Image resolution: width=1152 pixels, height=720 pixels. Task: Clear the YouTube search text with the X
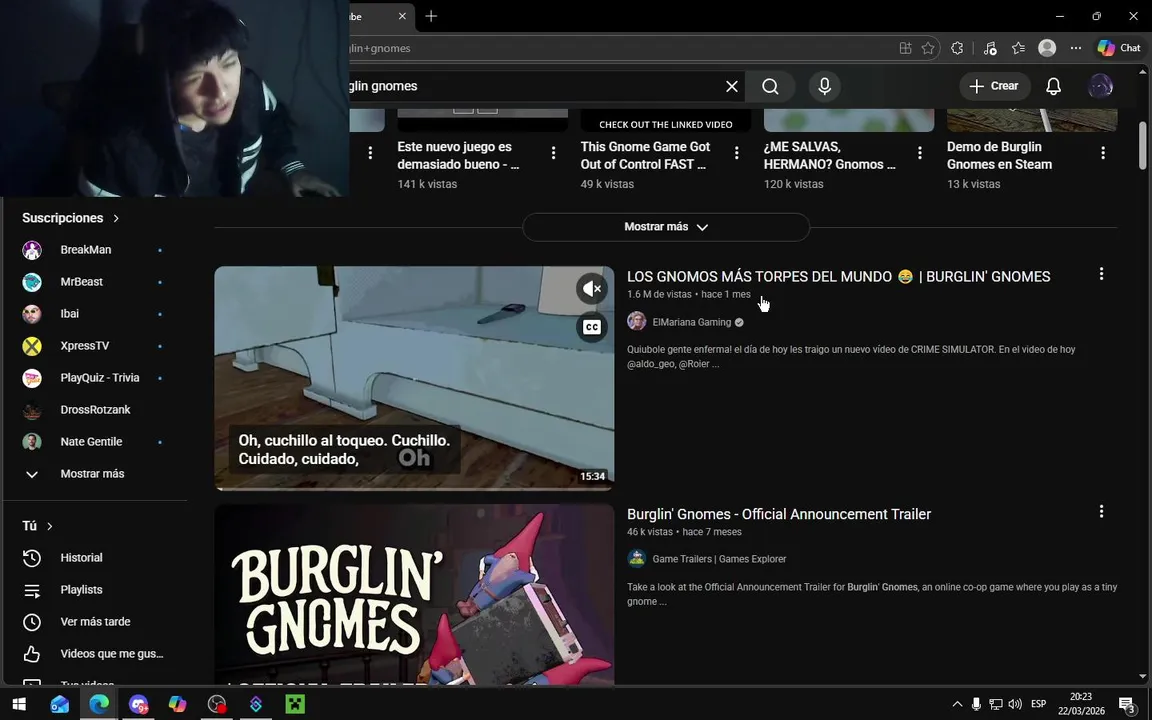coord(732,87)
